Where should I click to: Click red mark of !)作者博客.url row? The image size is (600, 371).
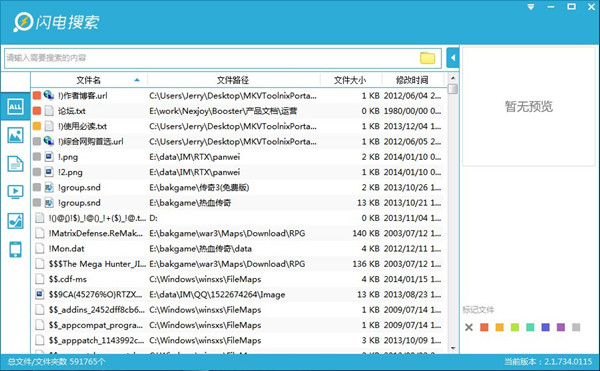pos(37,95)
